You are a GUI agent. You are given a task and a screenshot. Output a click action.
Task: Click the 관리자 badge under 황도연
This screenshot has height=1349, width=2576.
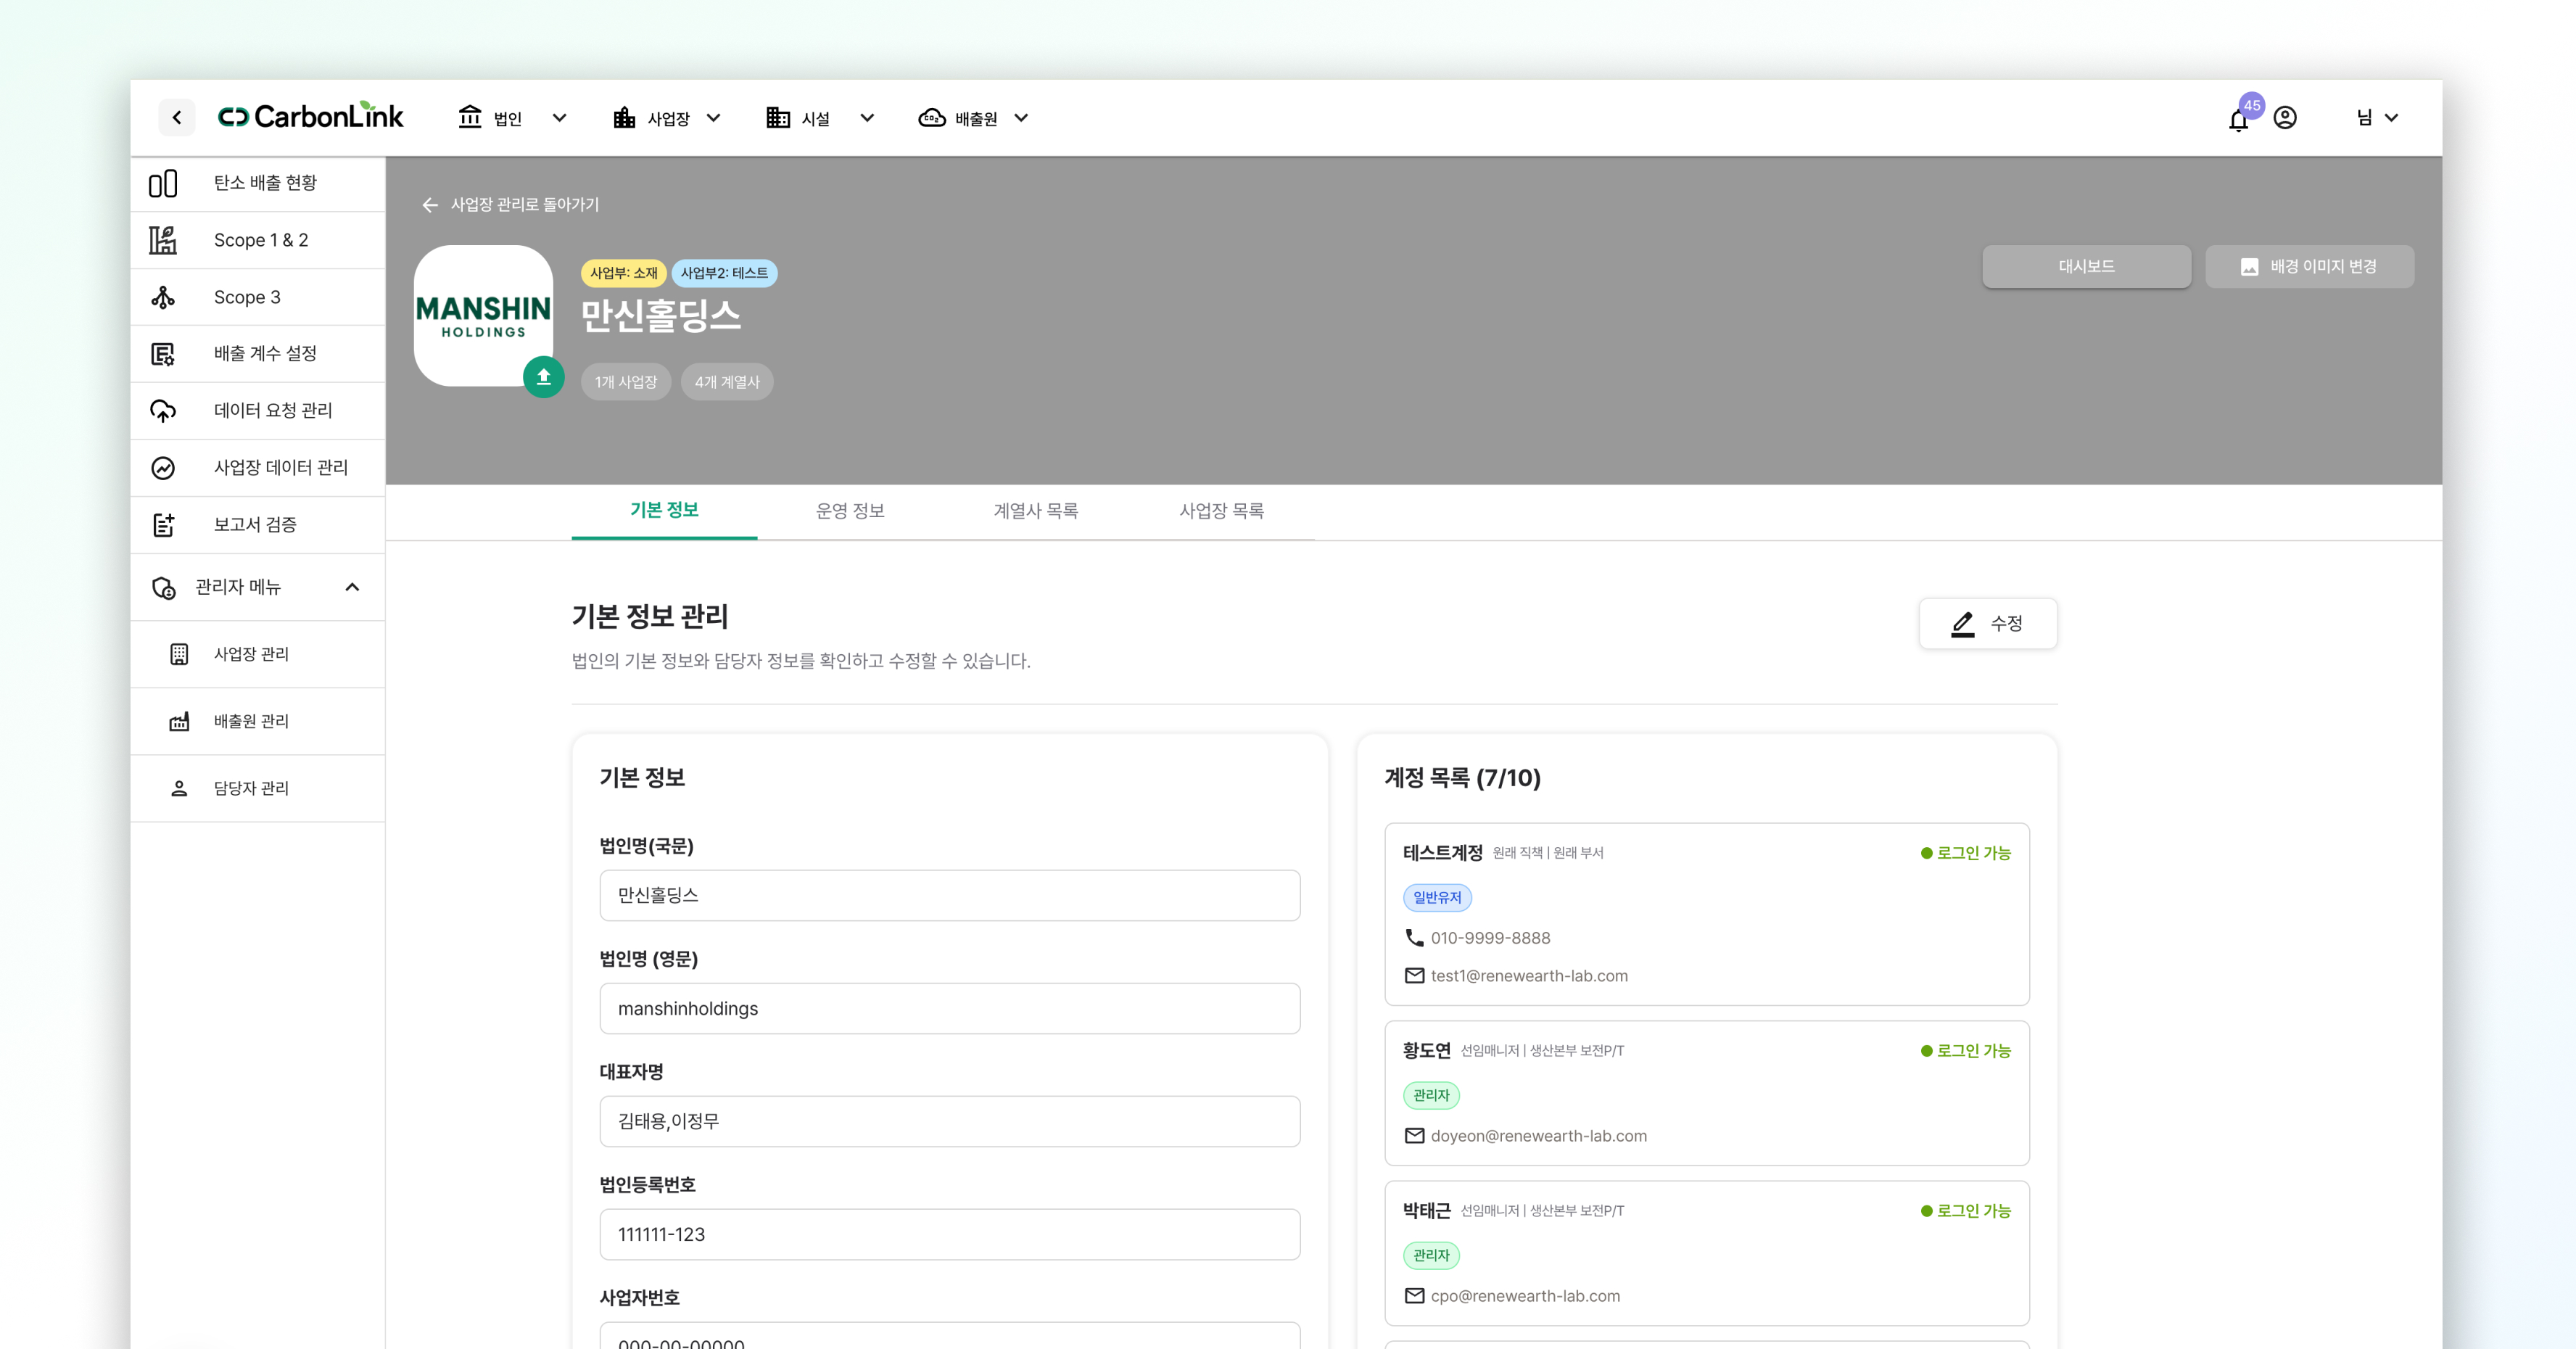tap(1431, 1095)
